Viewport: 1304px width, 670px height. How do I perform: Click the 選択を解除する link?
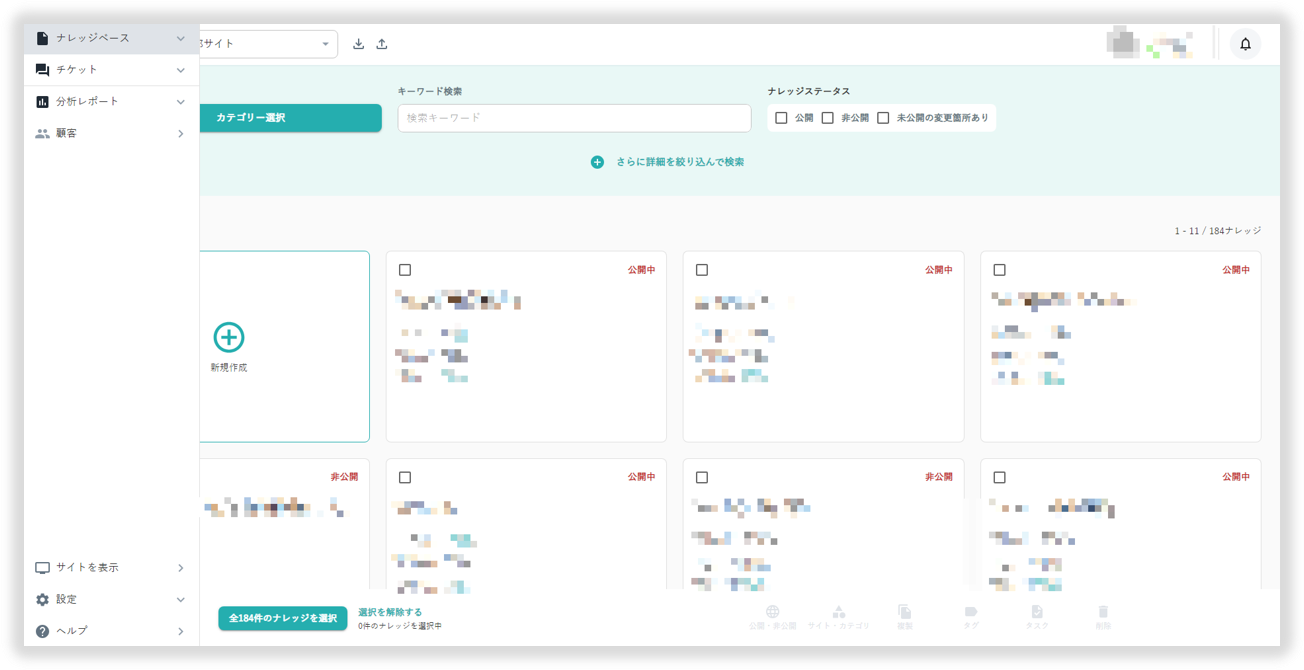coord(390,612)
